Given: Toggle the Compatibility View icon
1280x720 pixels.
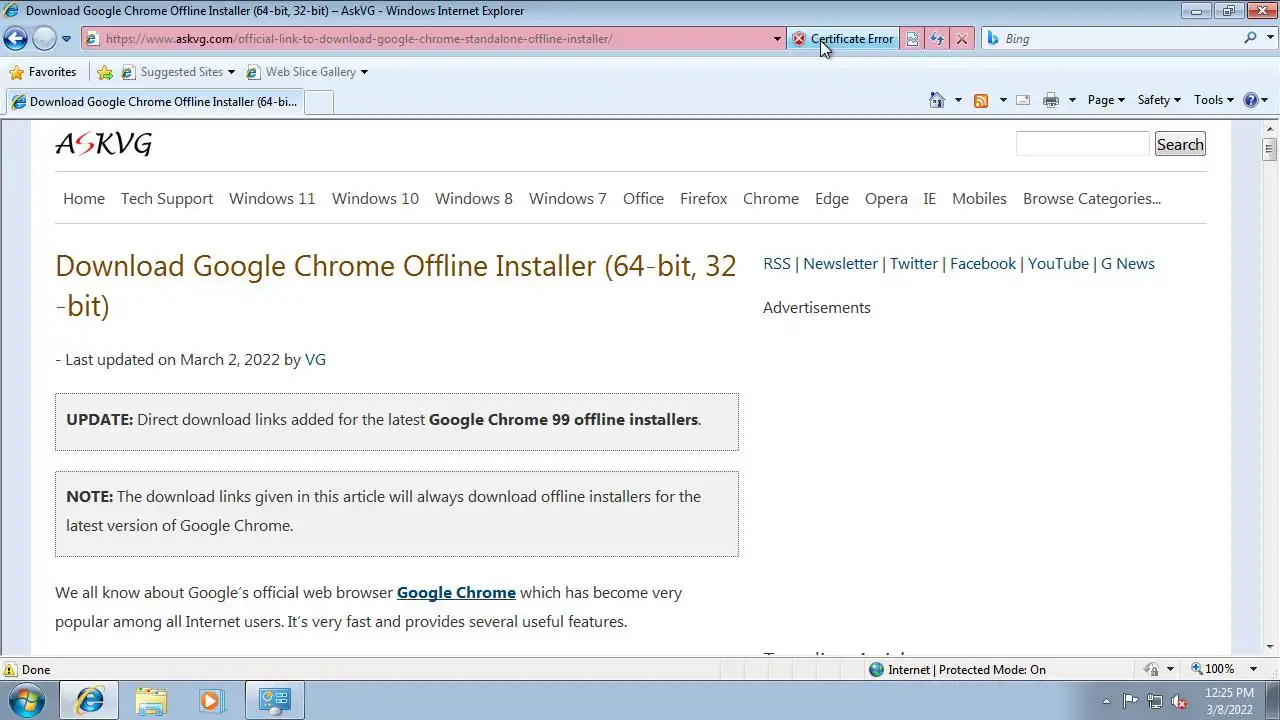Looking at the screenshot, I should pos(912,39).
